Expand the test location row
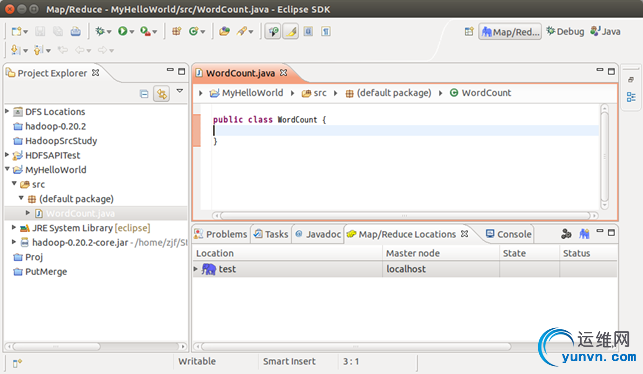Image resolution: width=643 pixels, height=374 pixels. [196, 269]
